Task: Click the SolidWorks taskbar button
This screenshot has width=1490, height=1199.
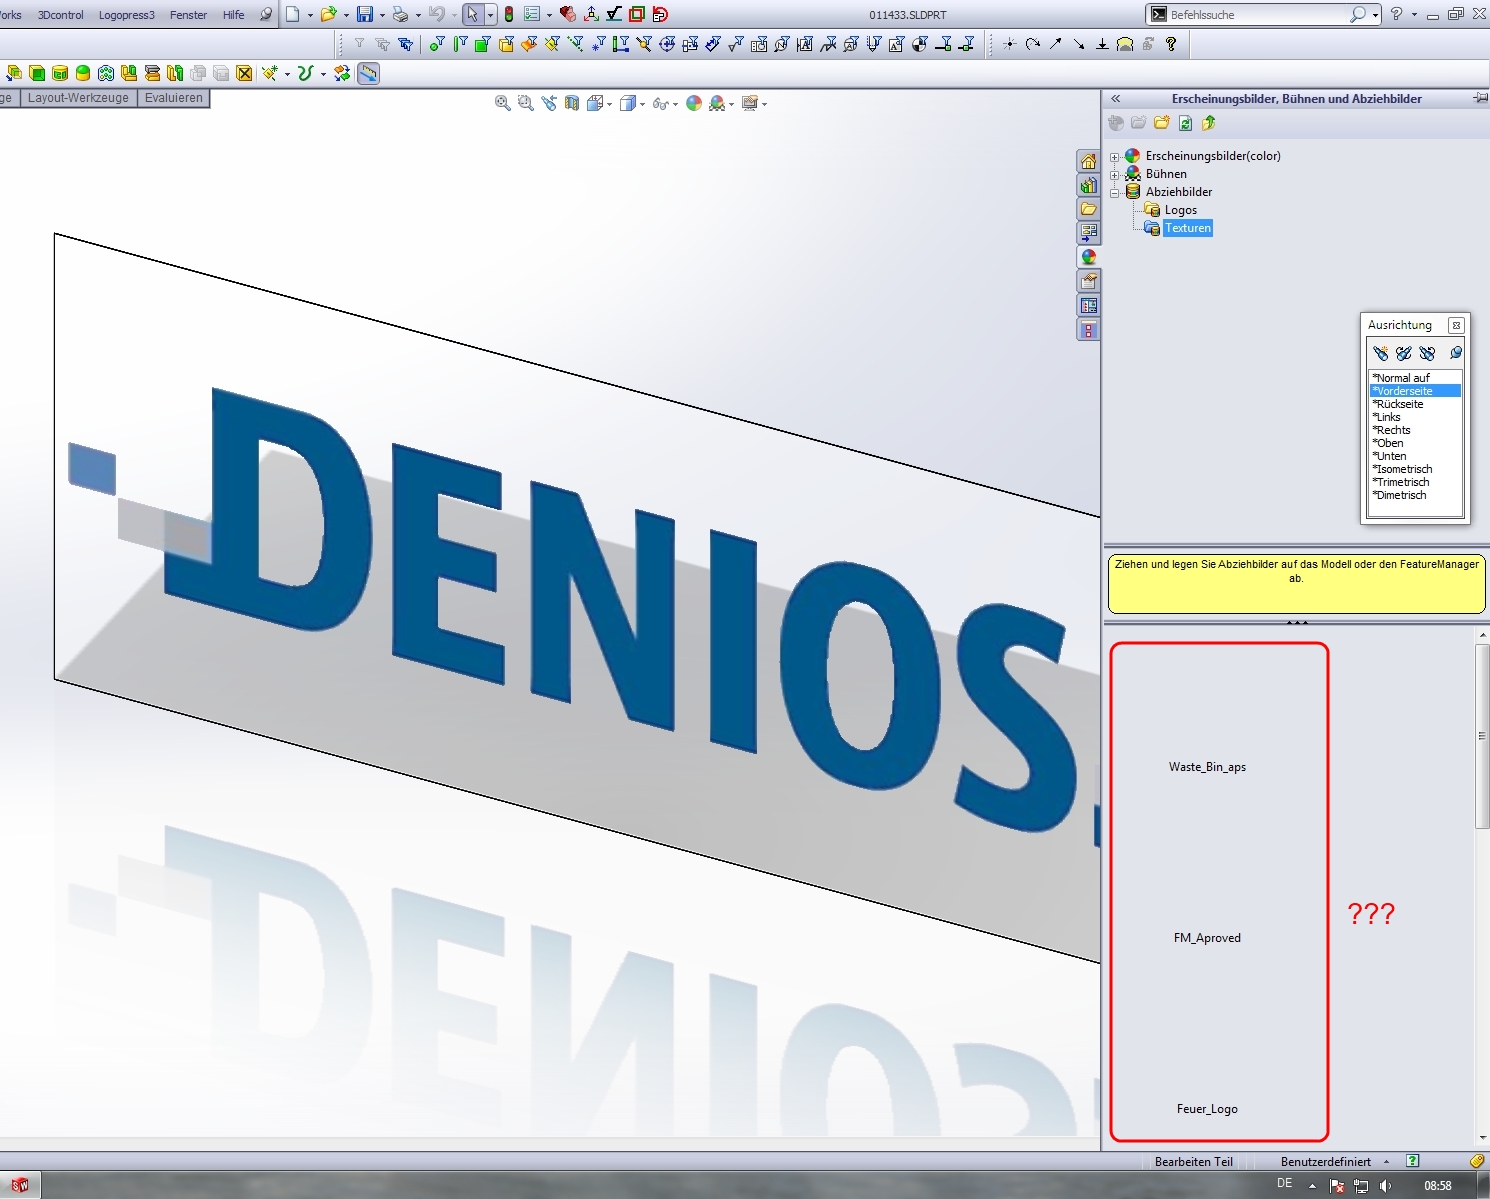Action: tap(20, 1186)
